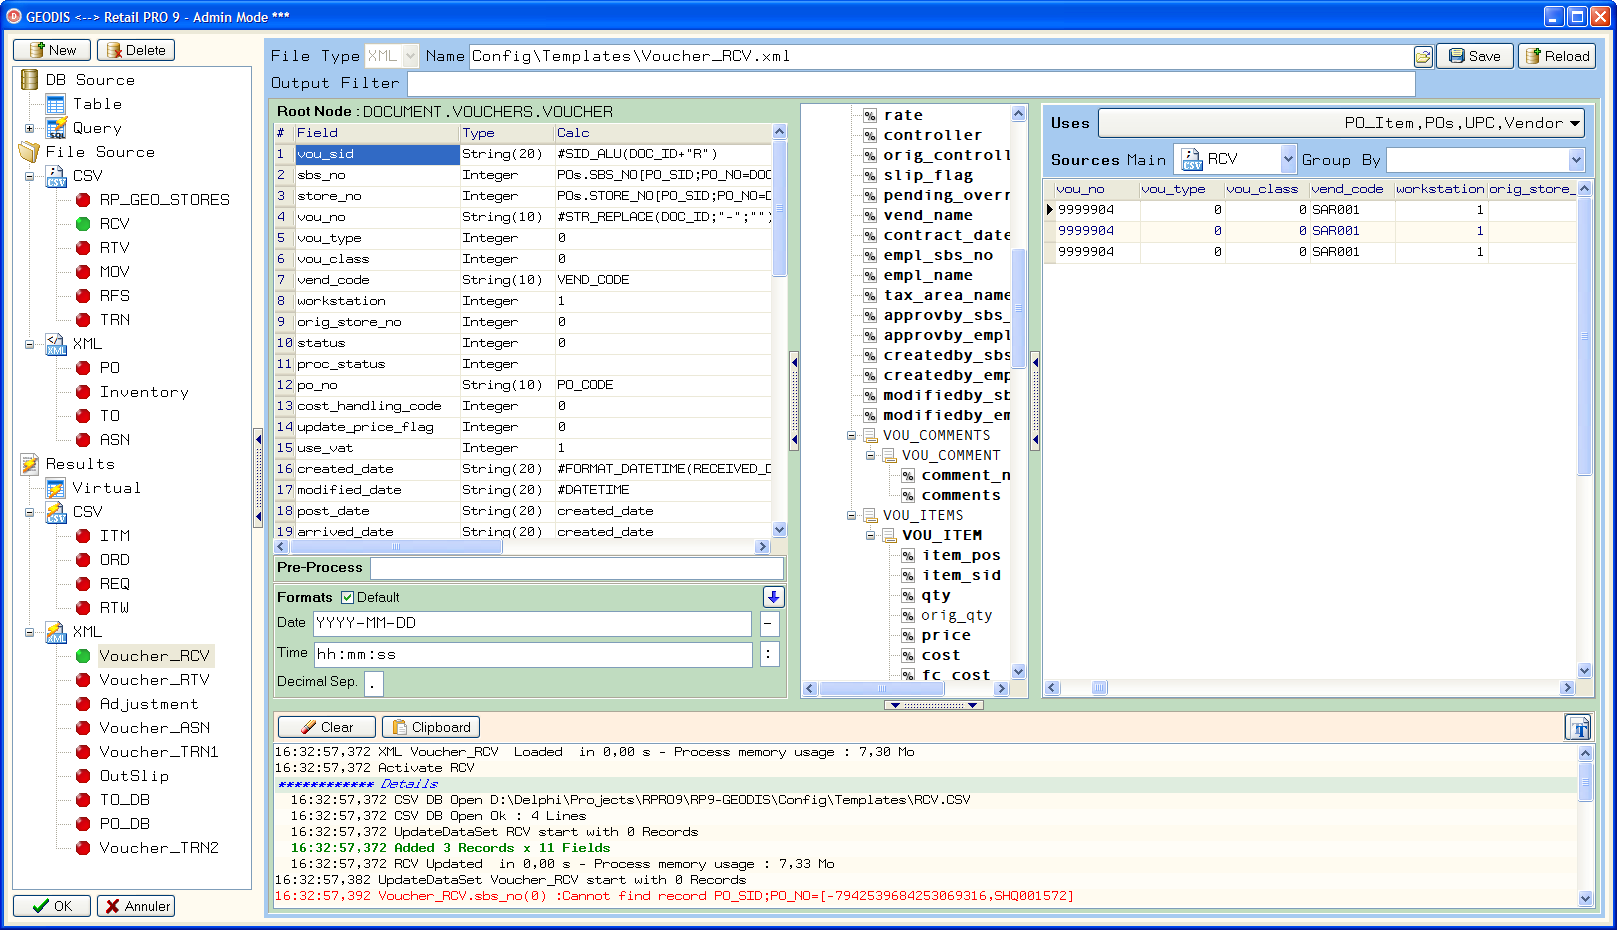Click the Table icon under DB Source
Screen dimensions: 1617x930
(x=56, y=104)
